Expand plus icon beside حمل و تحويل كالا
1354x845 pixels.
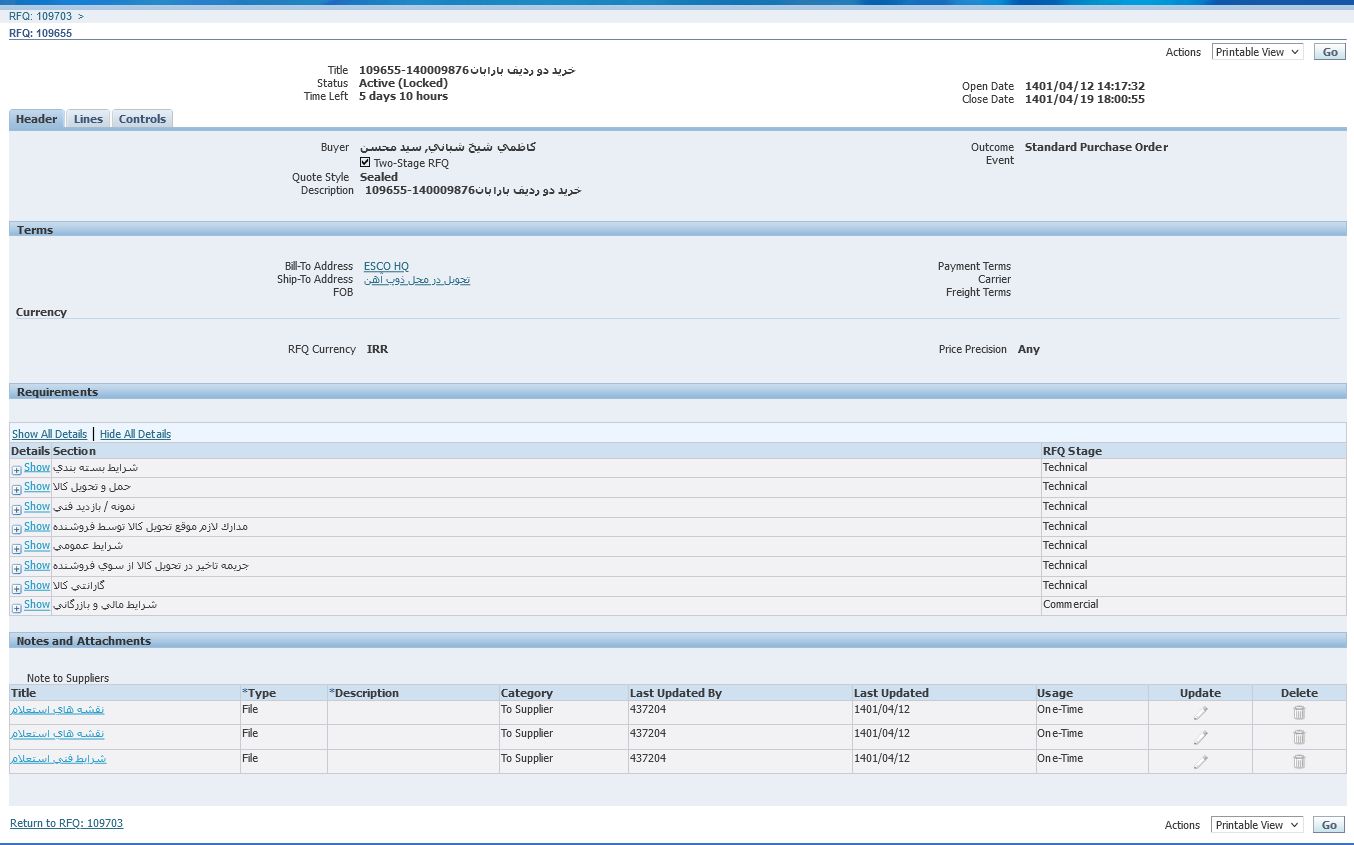click(17, 490)
